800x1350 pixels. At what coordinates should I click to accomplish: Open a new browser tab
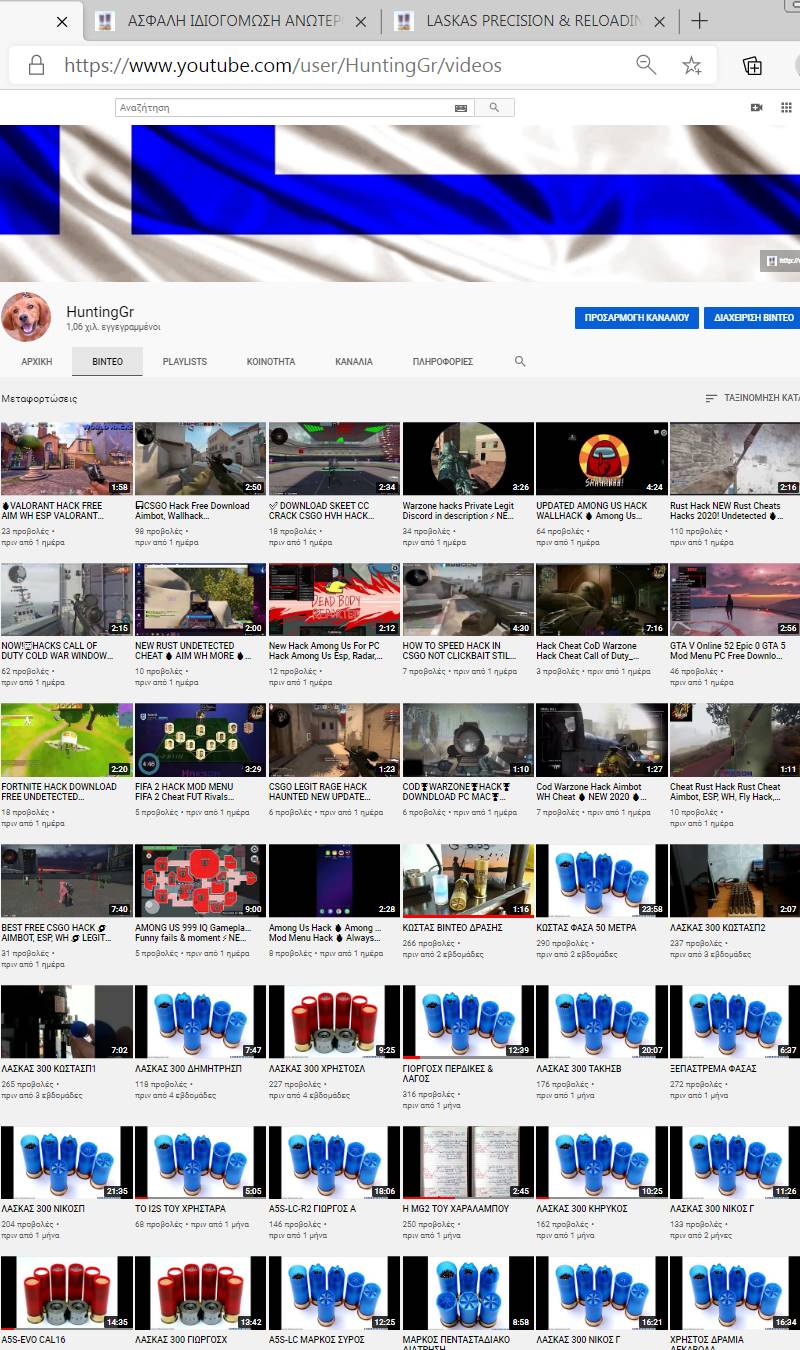700,21
